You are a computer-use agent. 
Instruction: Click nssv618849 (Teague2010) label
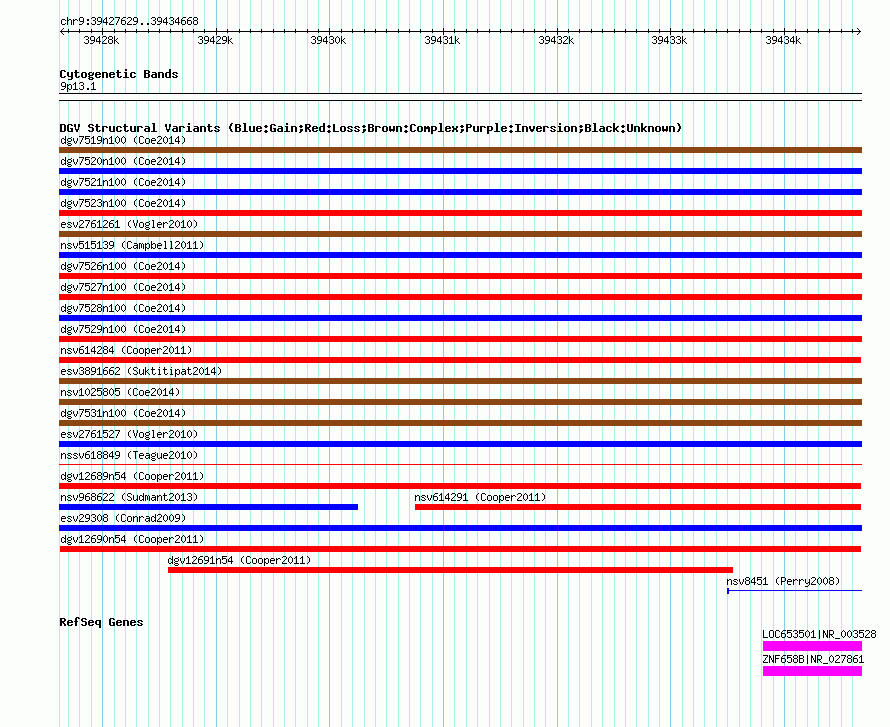(129, 455)
